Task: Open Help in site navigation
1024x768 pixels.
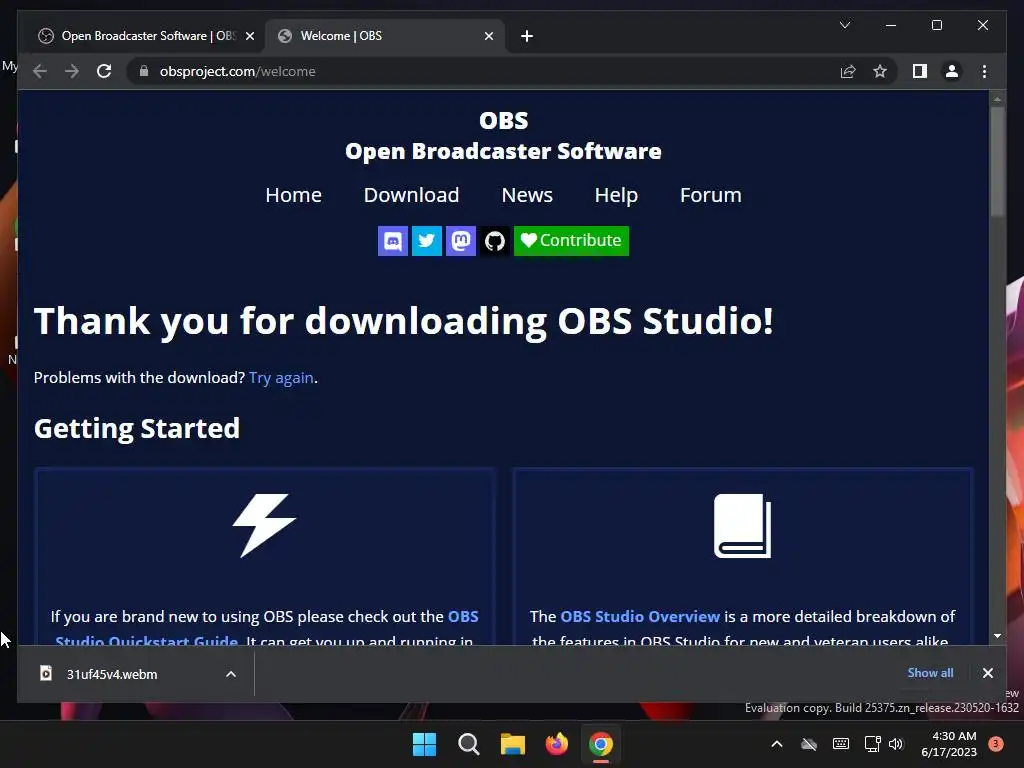Action: [x=616, y=195]
